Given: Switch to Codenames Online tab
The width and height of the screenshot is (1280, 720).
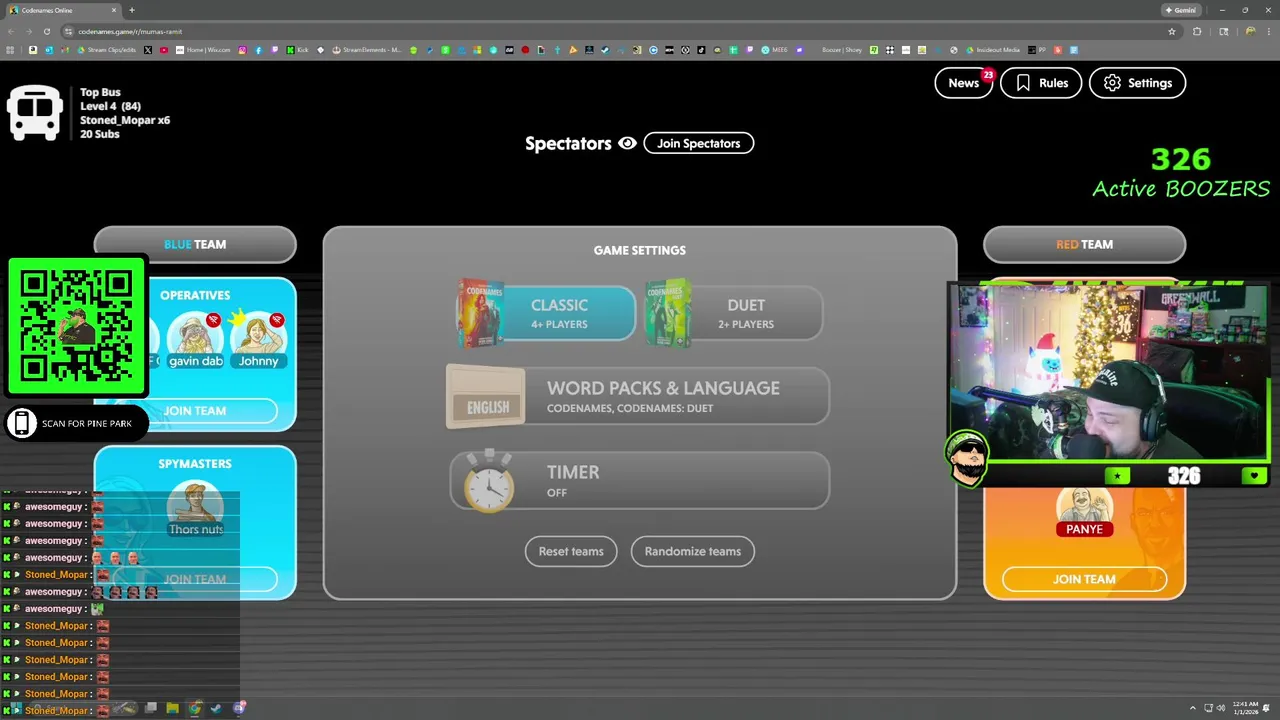Looking at the screenshot, I should tap(62, 10).
